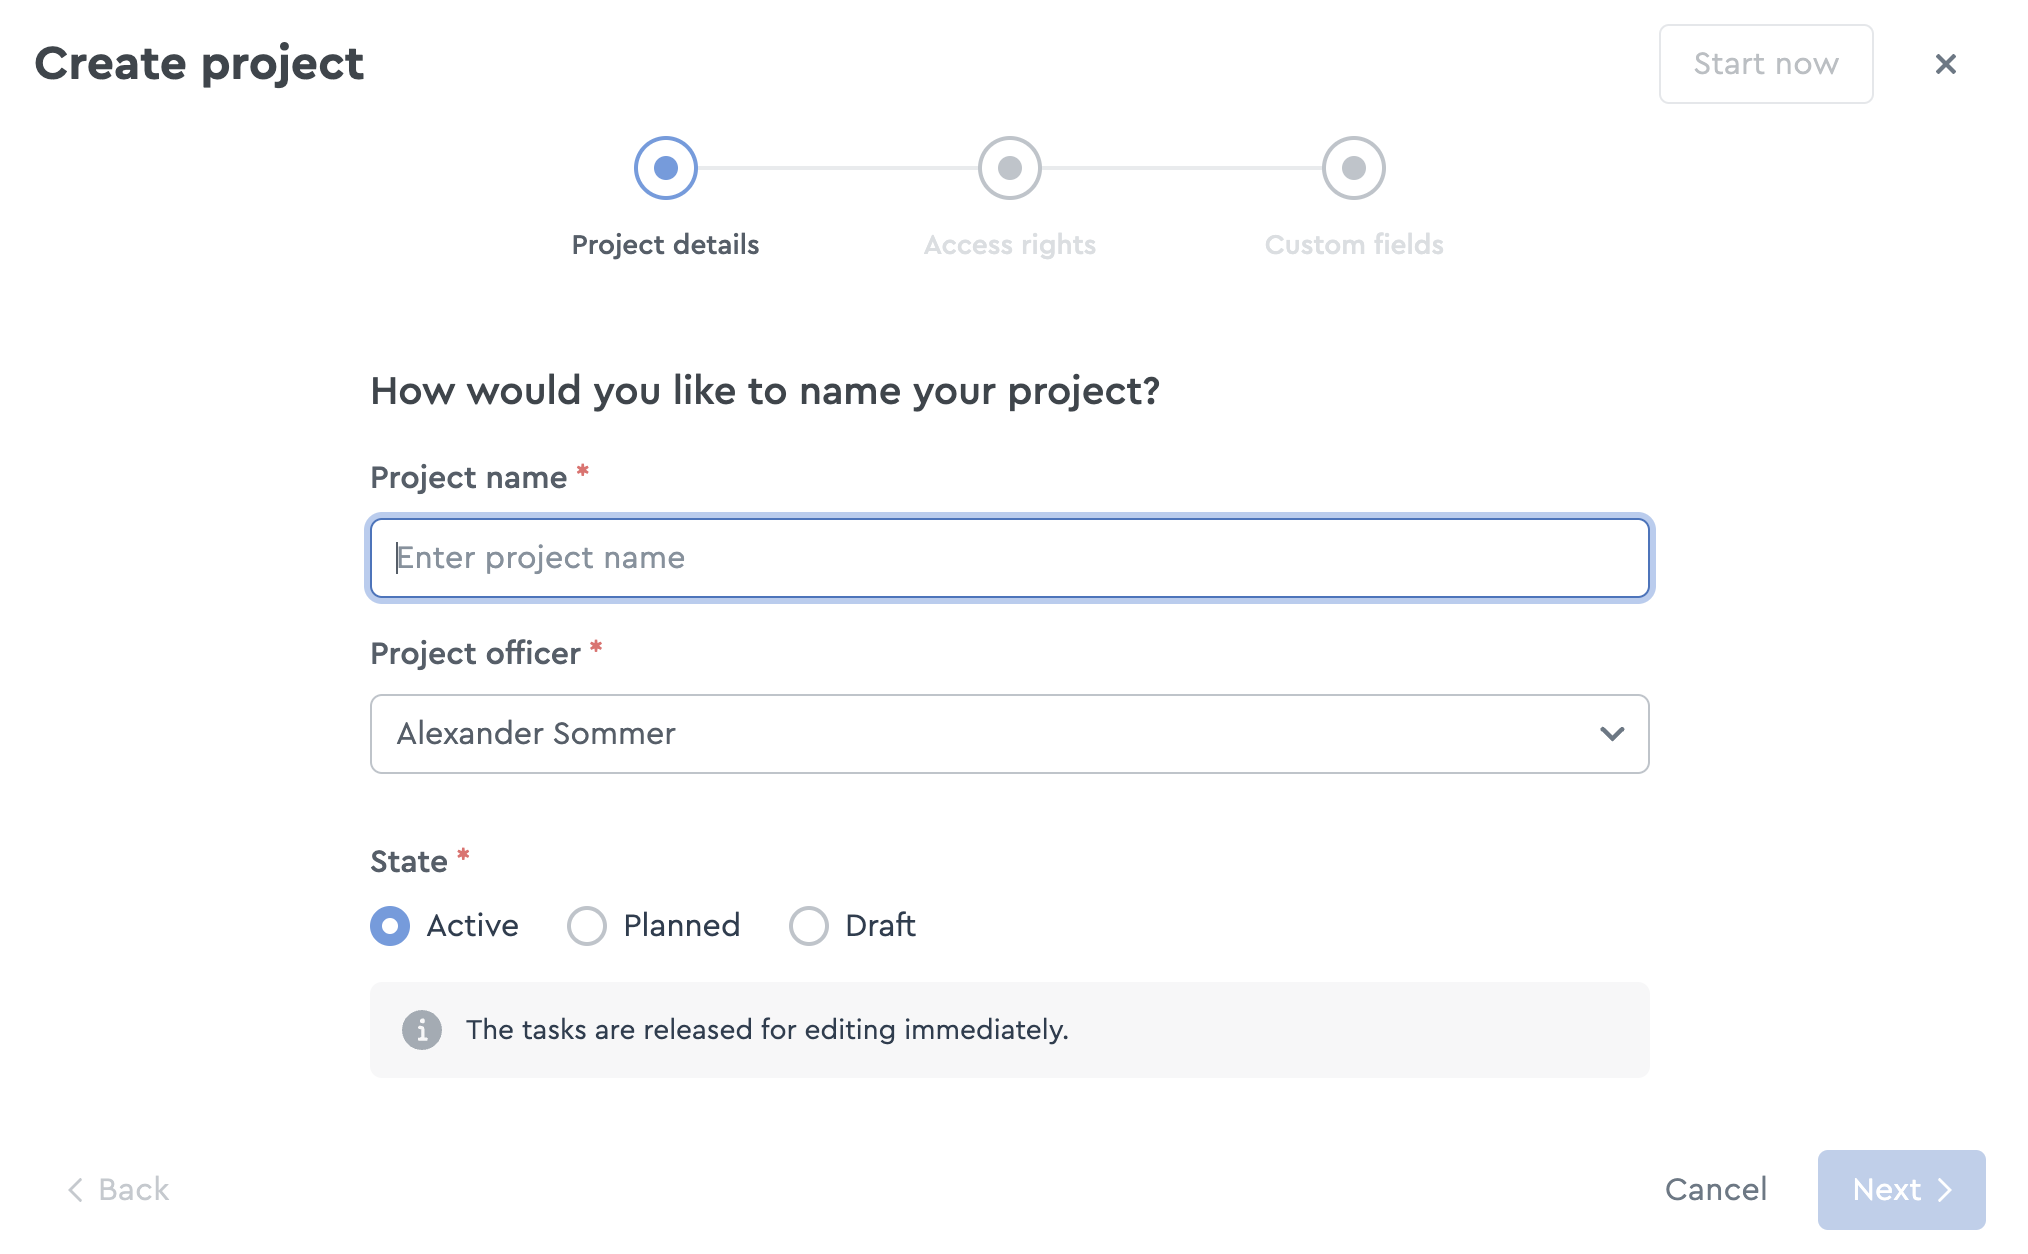Select the Active state radio button
Viewport: 2028px width, 1254px height.
click(x=389, y=926)
